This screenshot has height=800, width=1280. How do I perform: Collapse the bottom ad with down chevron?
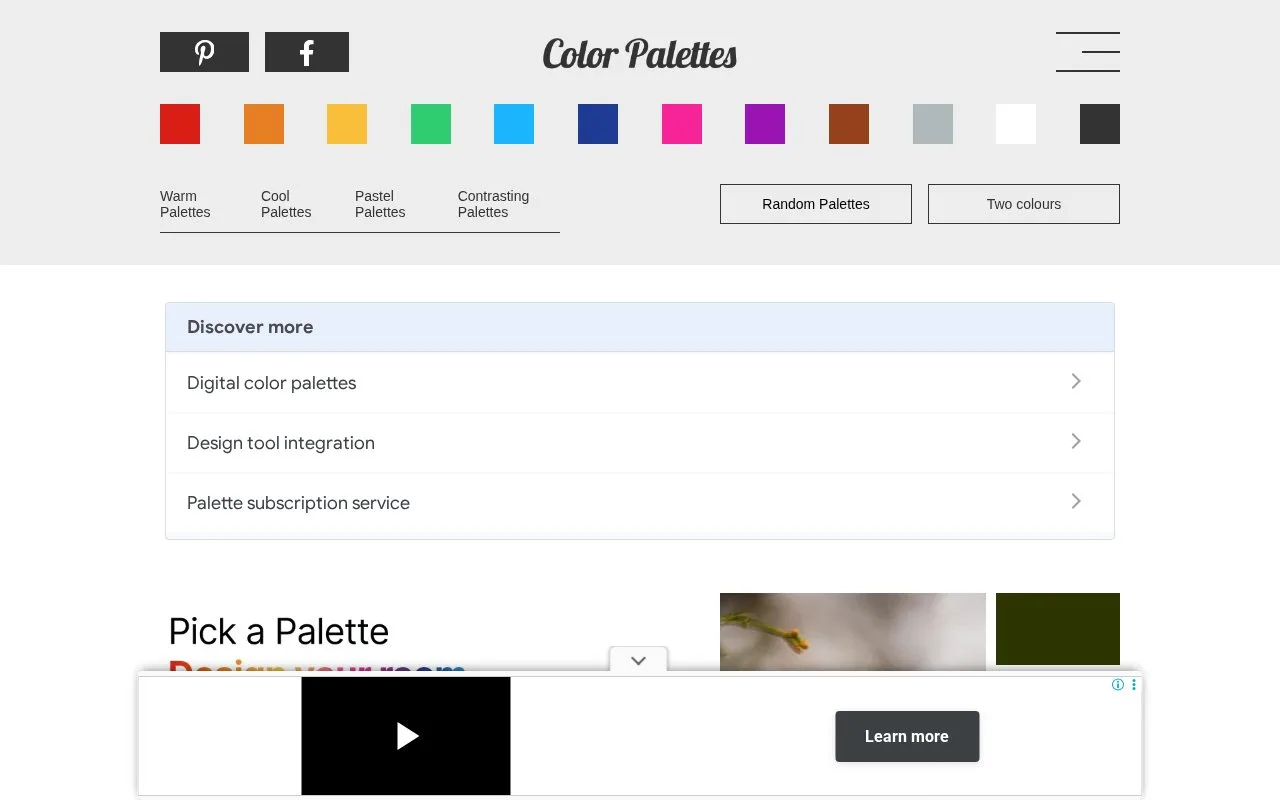click(x=638, y=661)
